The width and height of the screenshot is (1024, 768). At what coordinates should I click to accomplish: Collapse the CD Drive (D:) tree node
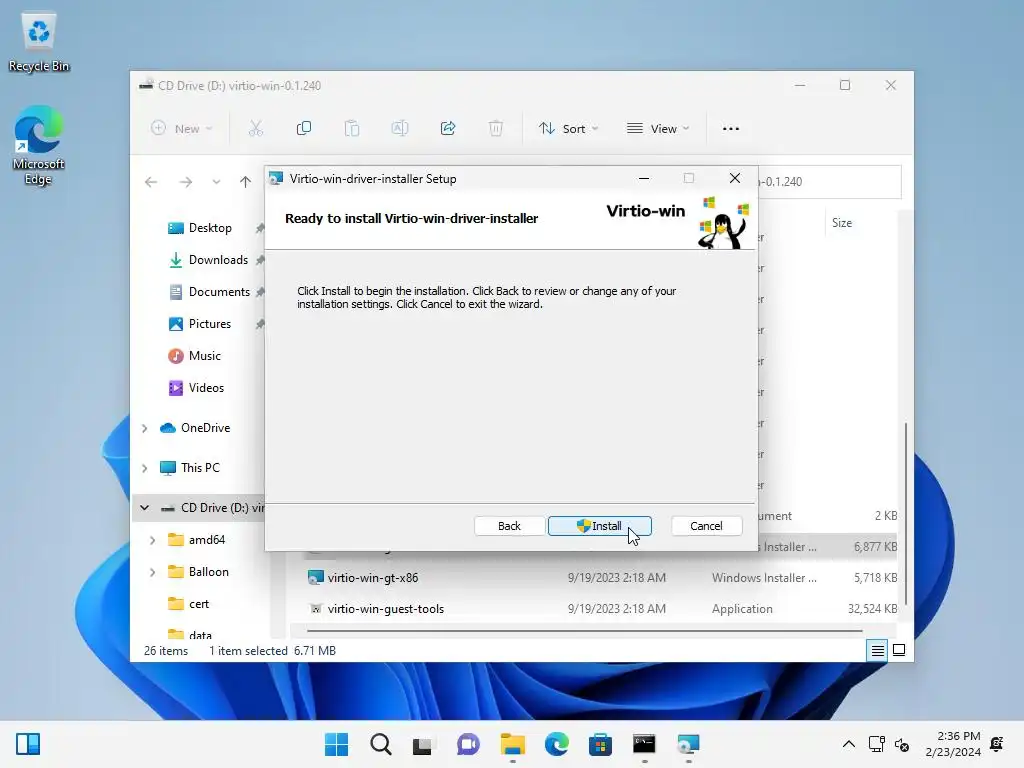(x=144, y=507)
